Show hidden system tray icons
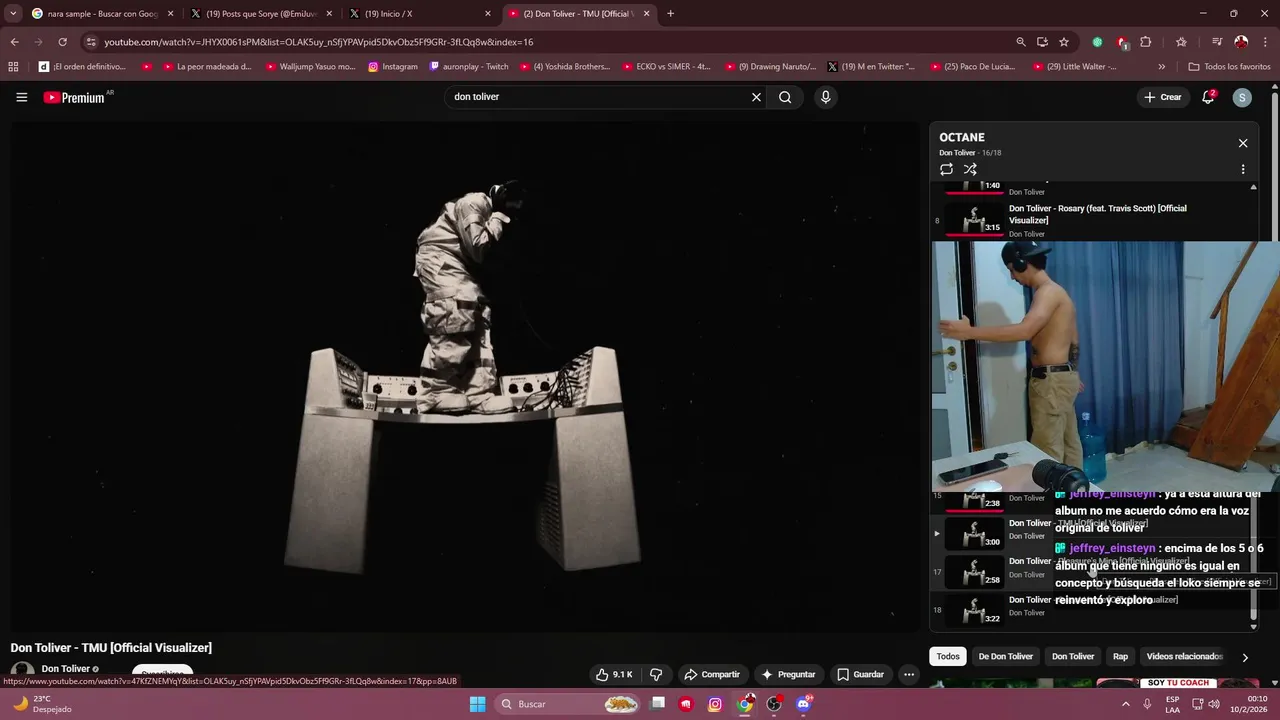The image size is (1280, 720). [x=1125, y=704]
